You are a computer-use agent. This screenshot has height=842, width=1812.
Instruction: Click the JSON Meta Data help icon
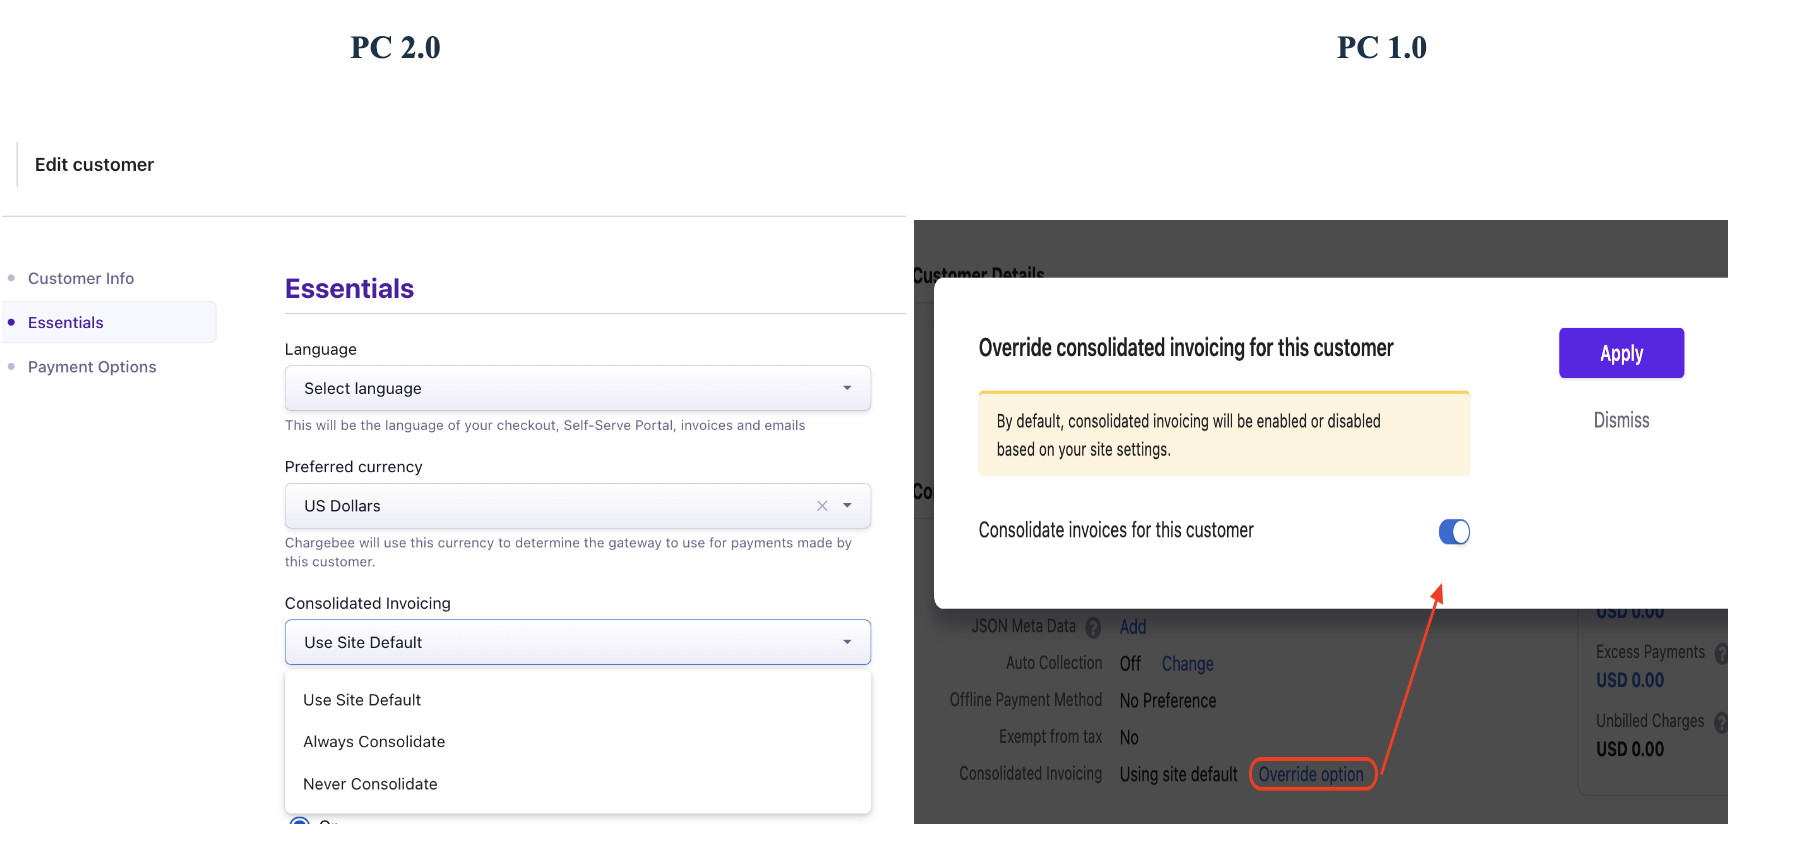(1093, 628)
